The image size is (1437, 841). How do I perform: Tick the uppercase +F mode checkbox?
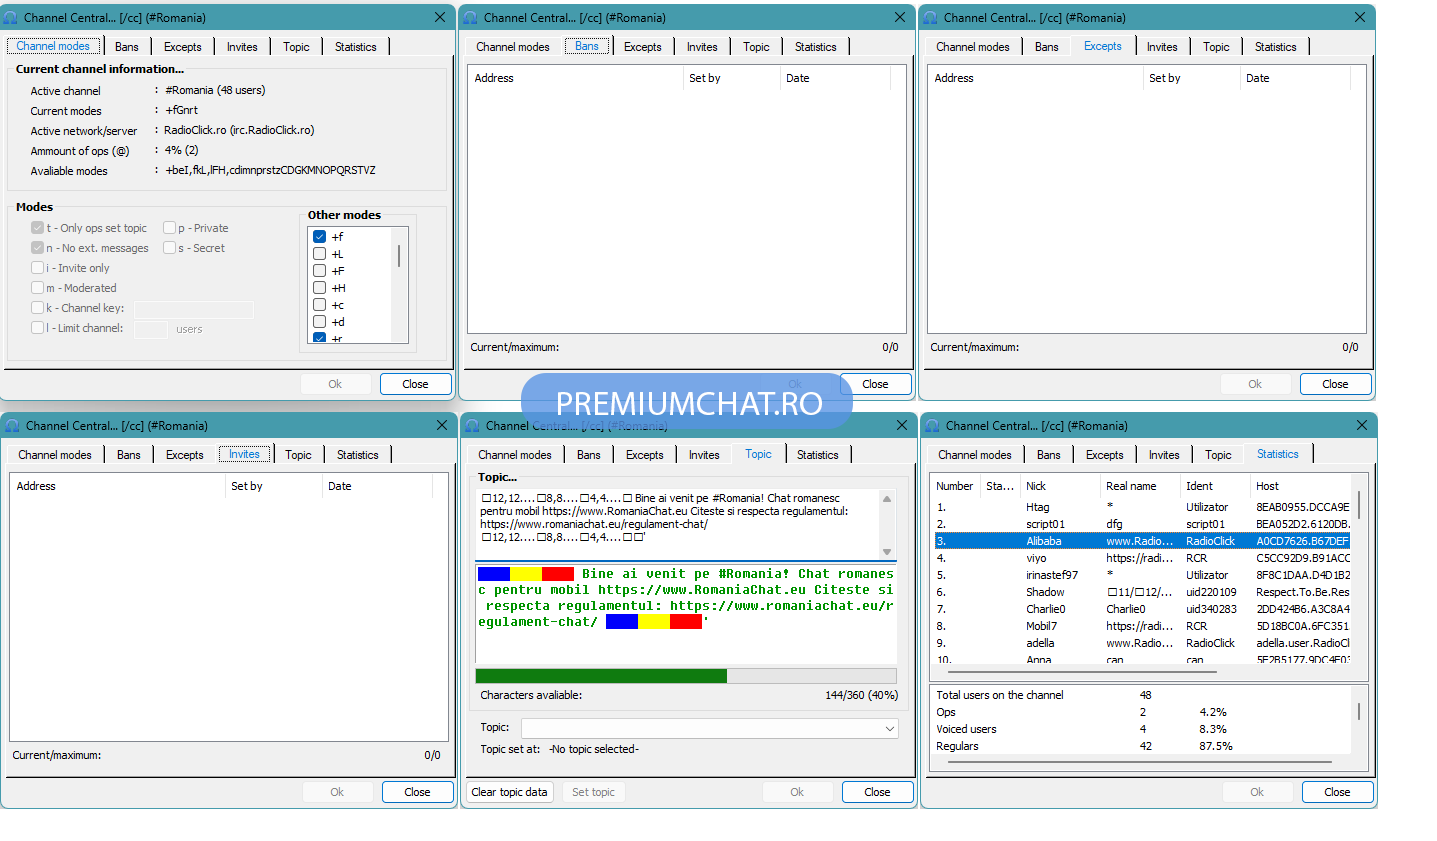coord(320,271)
